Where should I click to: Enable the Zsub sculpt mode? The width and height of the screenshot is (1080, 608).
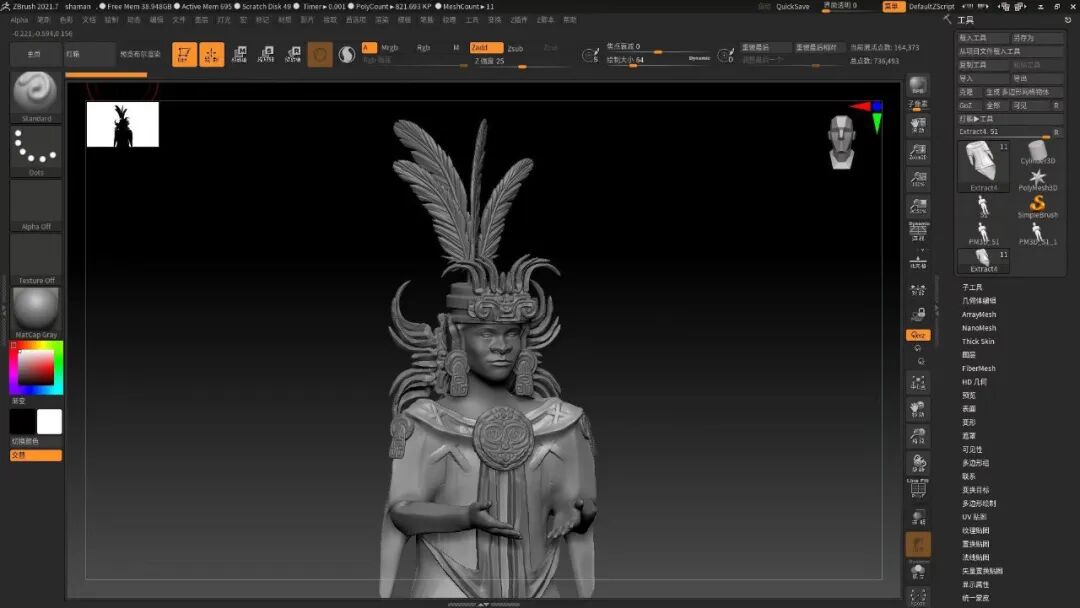(x=515, y=48)
